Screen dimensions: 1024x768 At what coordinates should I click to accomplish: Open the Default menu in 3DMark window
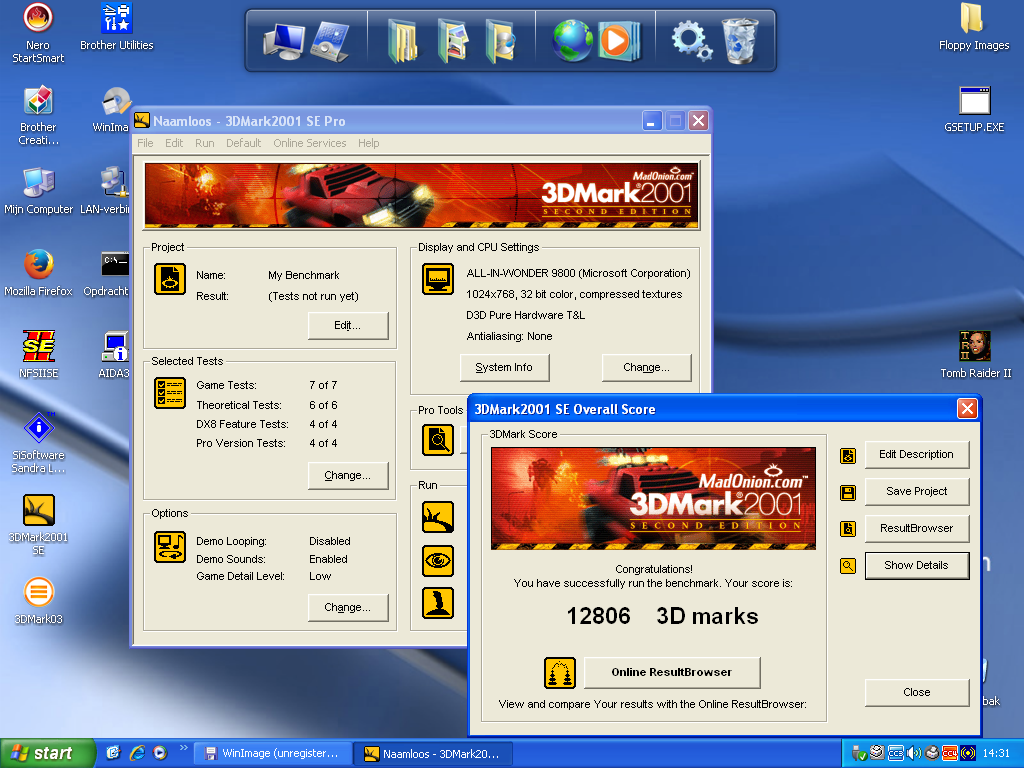[x=244, y=143]
